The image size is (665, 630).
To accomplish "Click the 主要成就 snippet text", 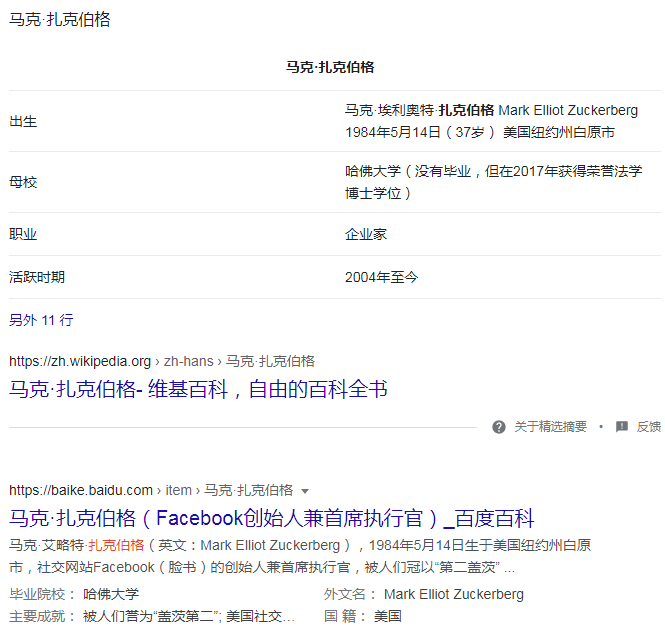I will pyautogui.click(x=189, y=616).
